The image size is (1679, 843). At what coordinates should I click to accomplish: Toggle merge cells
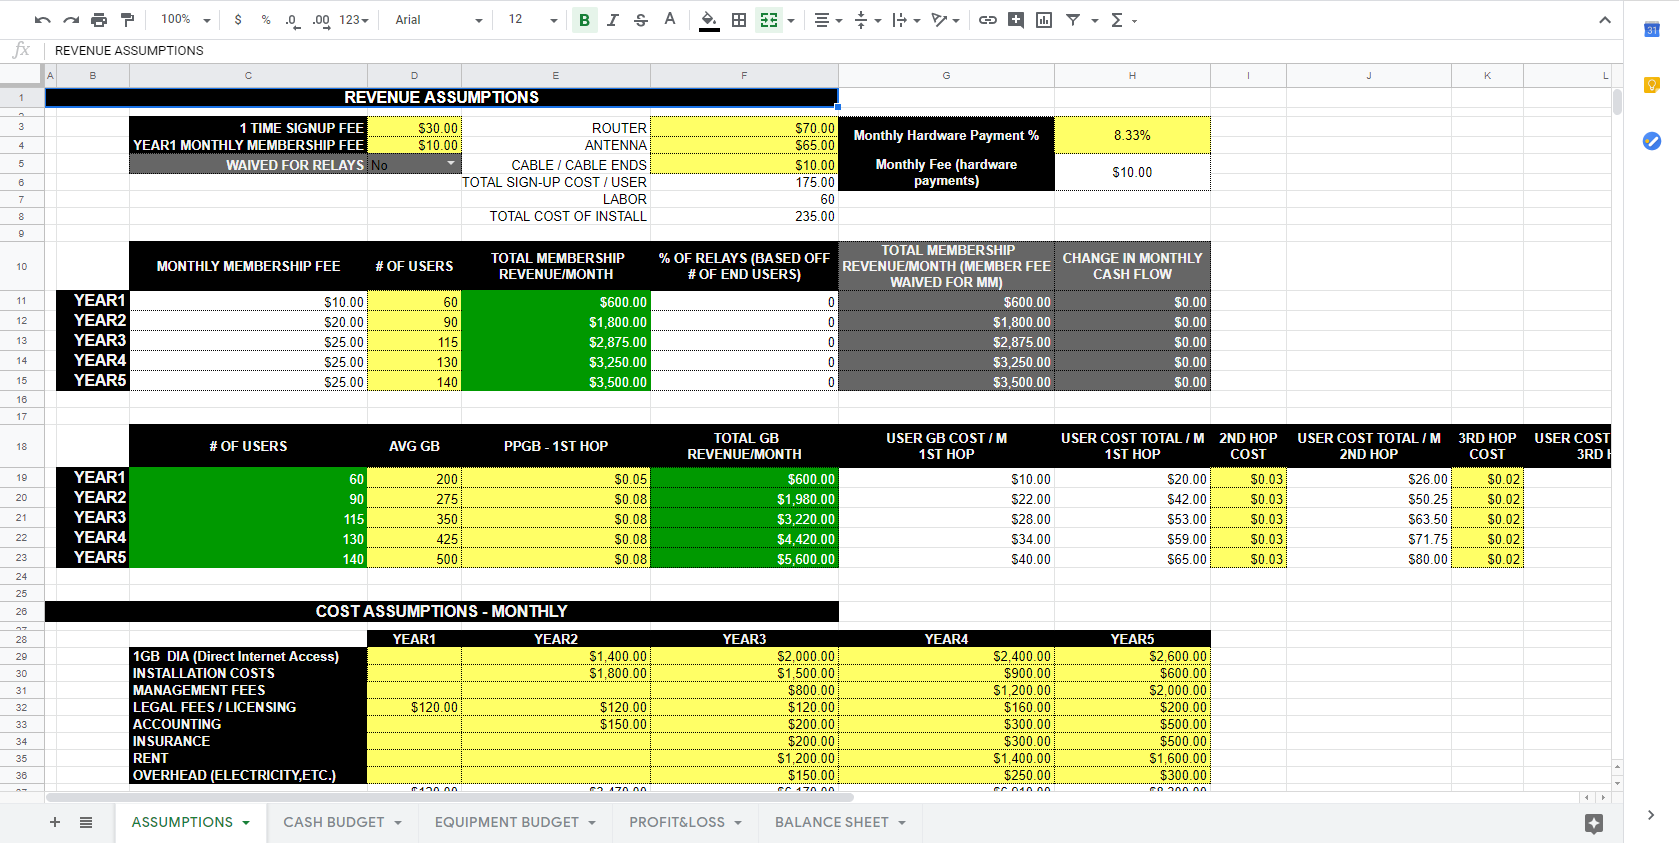(768, 20)
